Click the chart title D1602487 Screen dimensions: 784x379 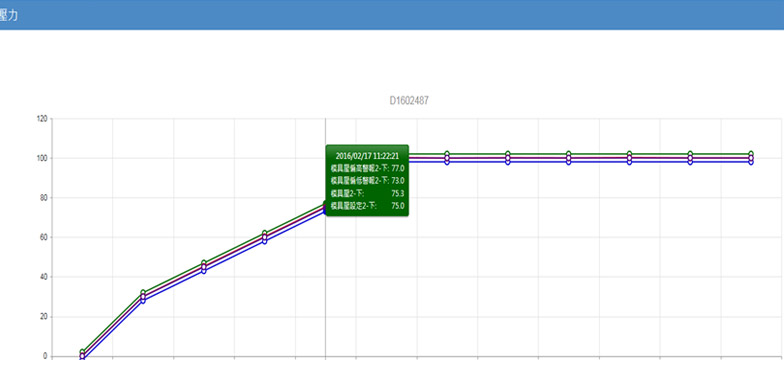[x=408, y=100]
